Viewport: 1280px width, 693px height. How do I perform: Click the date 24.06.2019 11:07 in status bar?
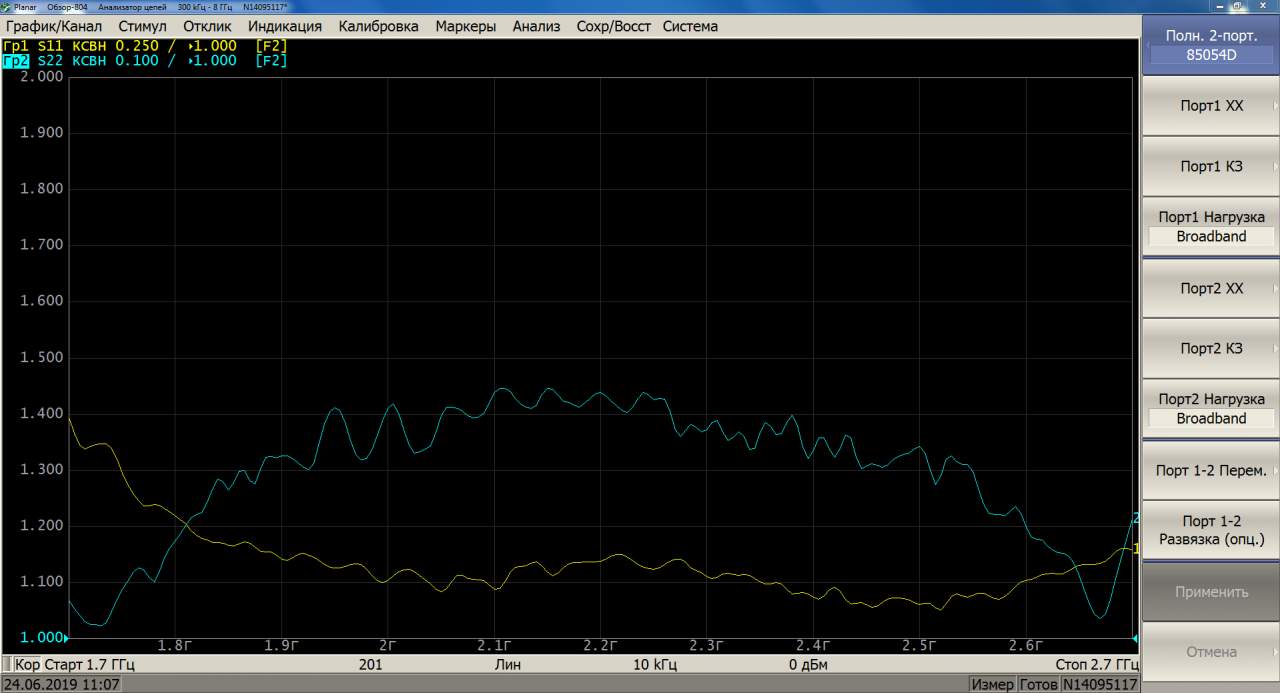click(x=62, y=684)
